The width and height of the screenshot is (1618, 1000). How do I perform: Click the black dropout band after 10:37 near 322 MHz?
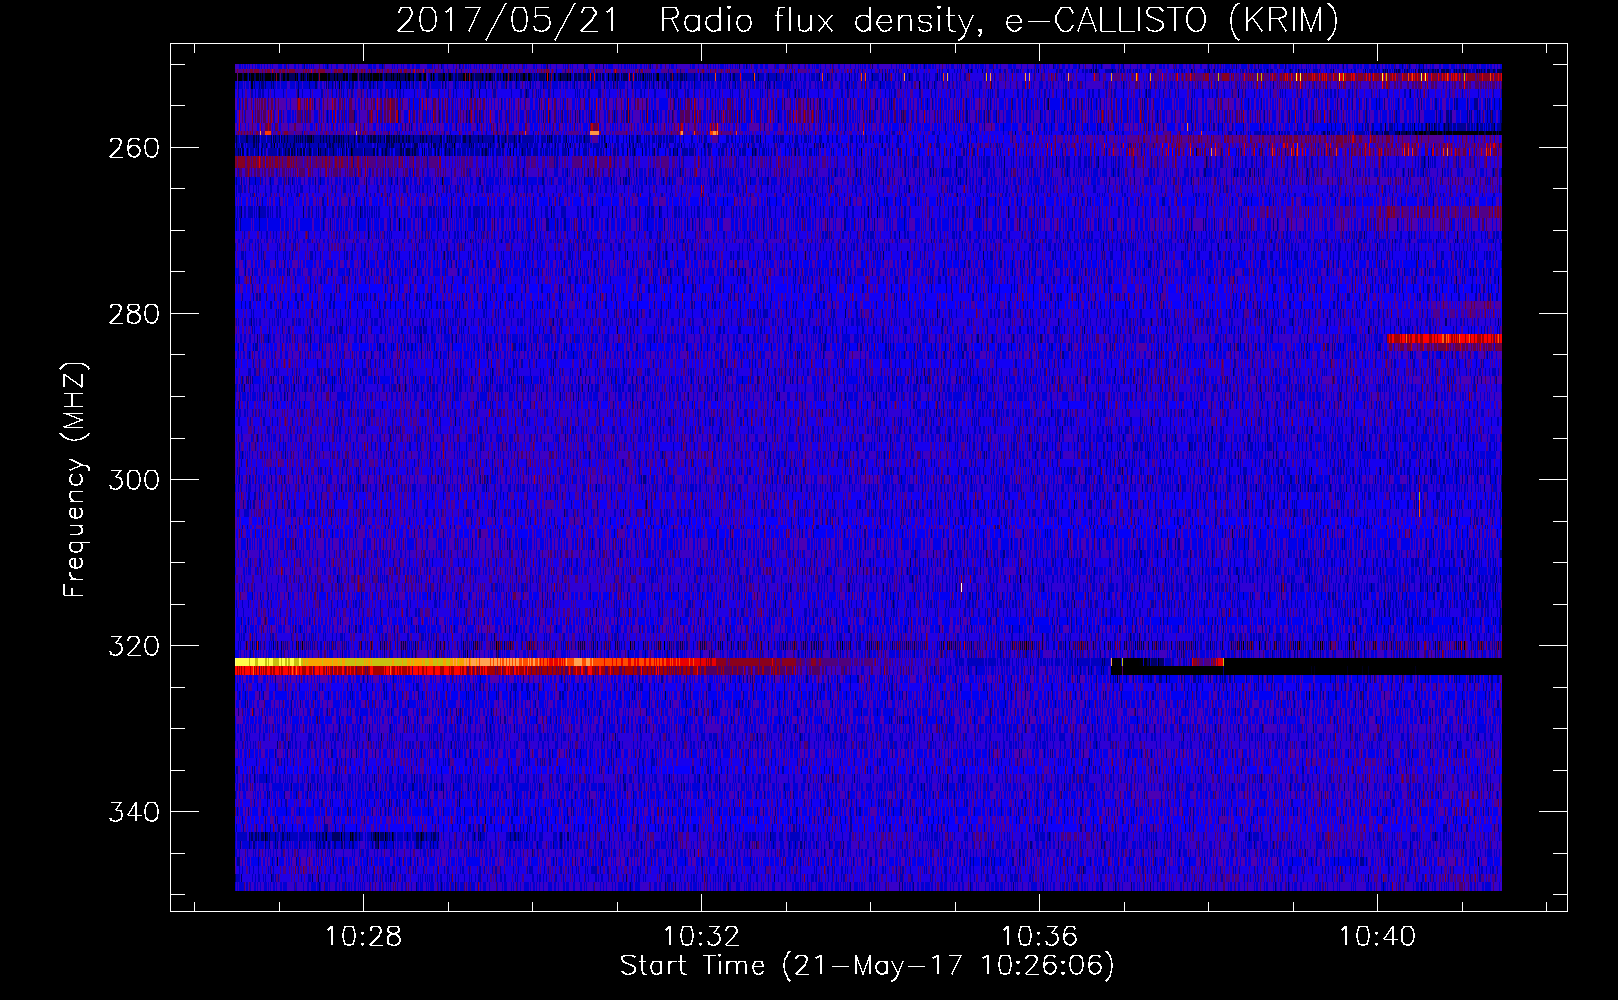point(1306,666)
